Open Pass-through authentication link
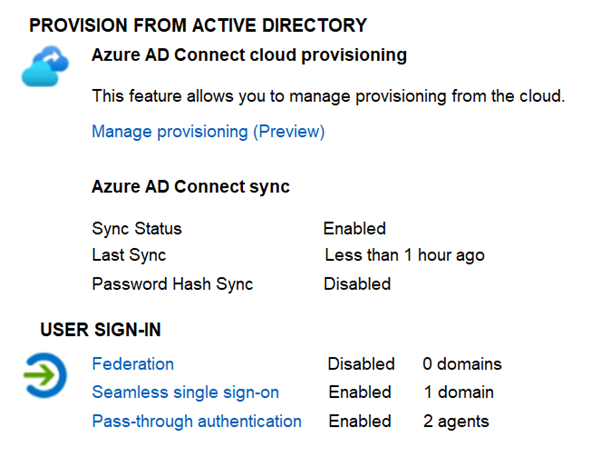This screenshot has width=601, height=467. coord(197,421)
